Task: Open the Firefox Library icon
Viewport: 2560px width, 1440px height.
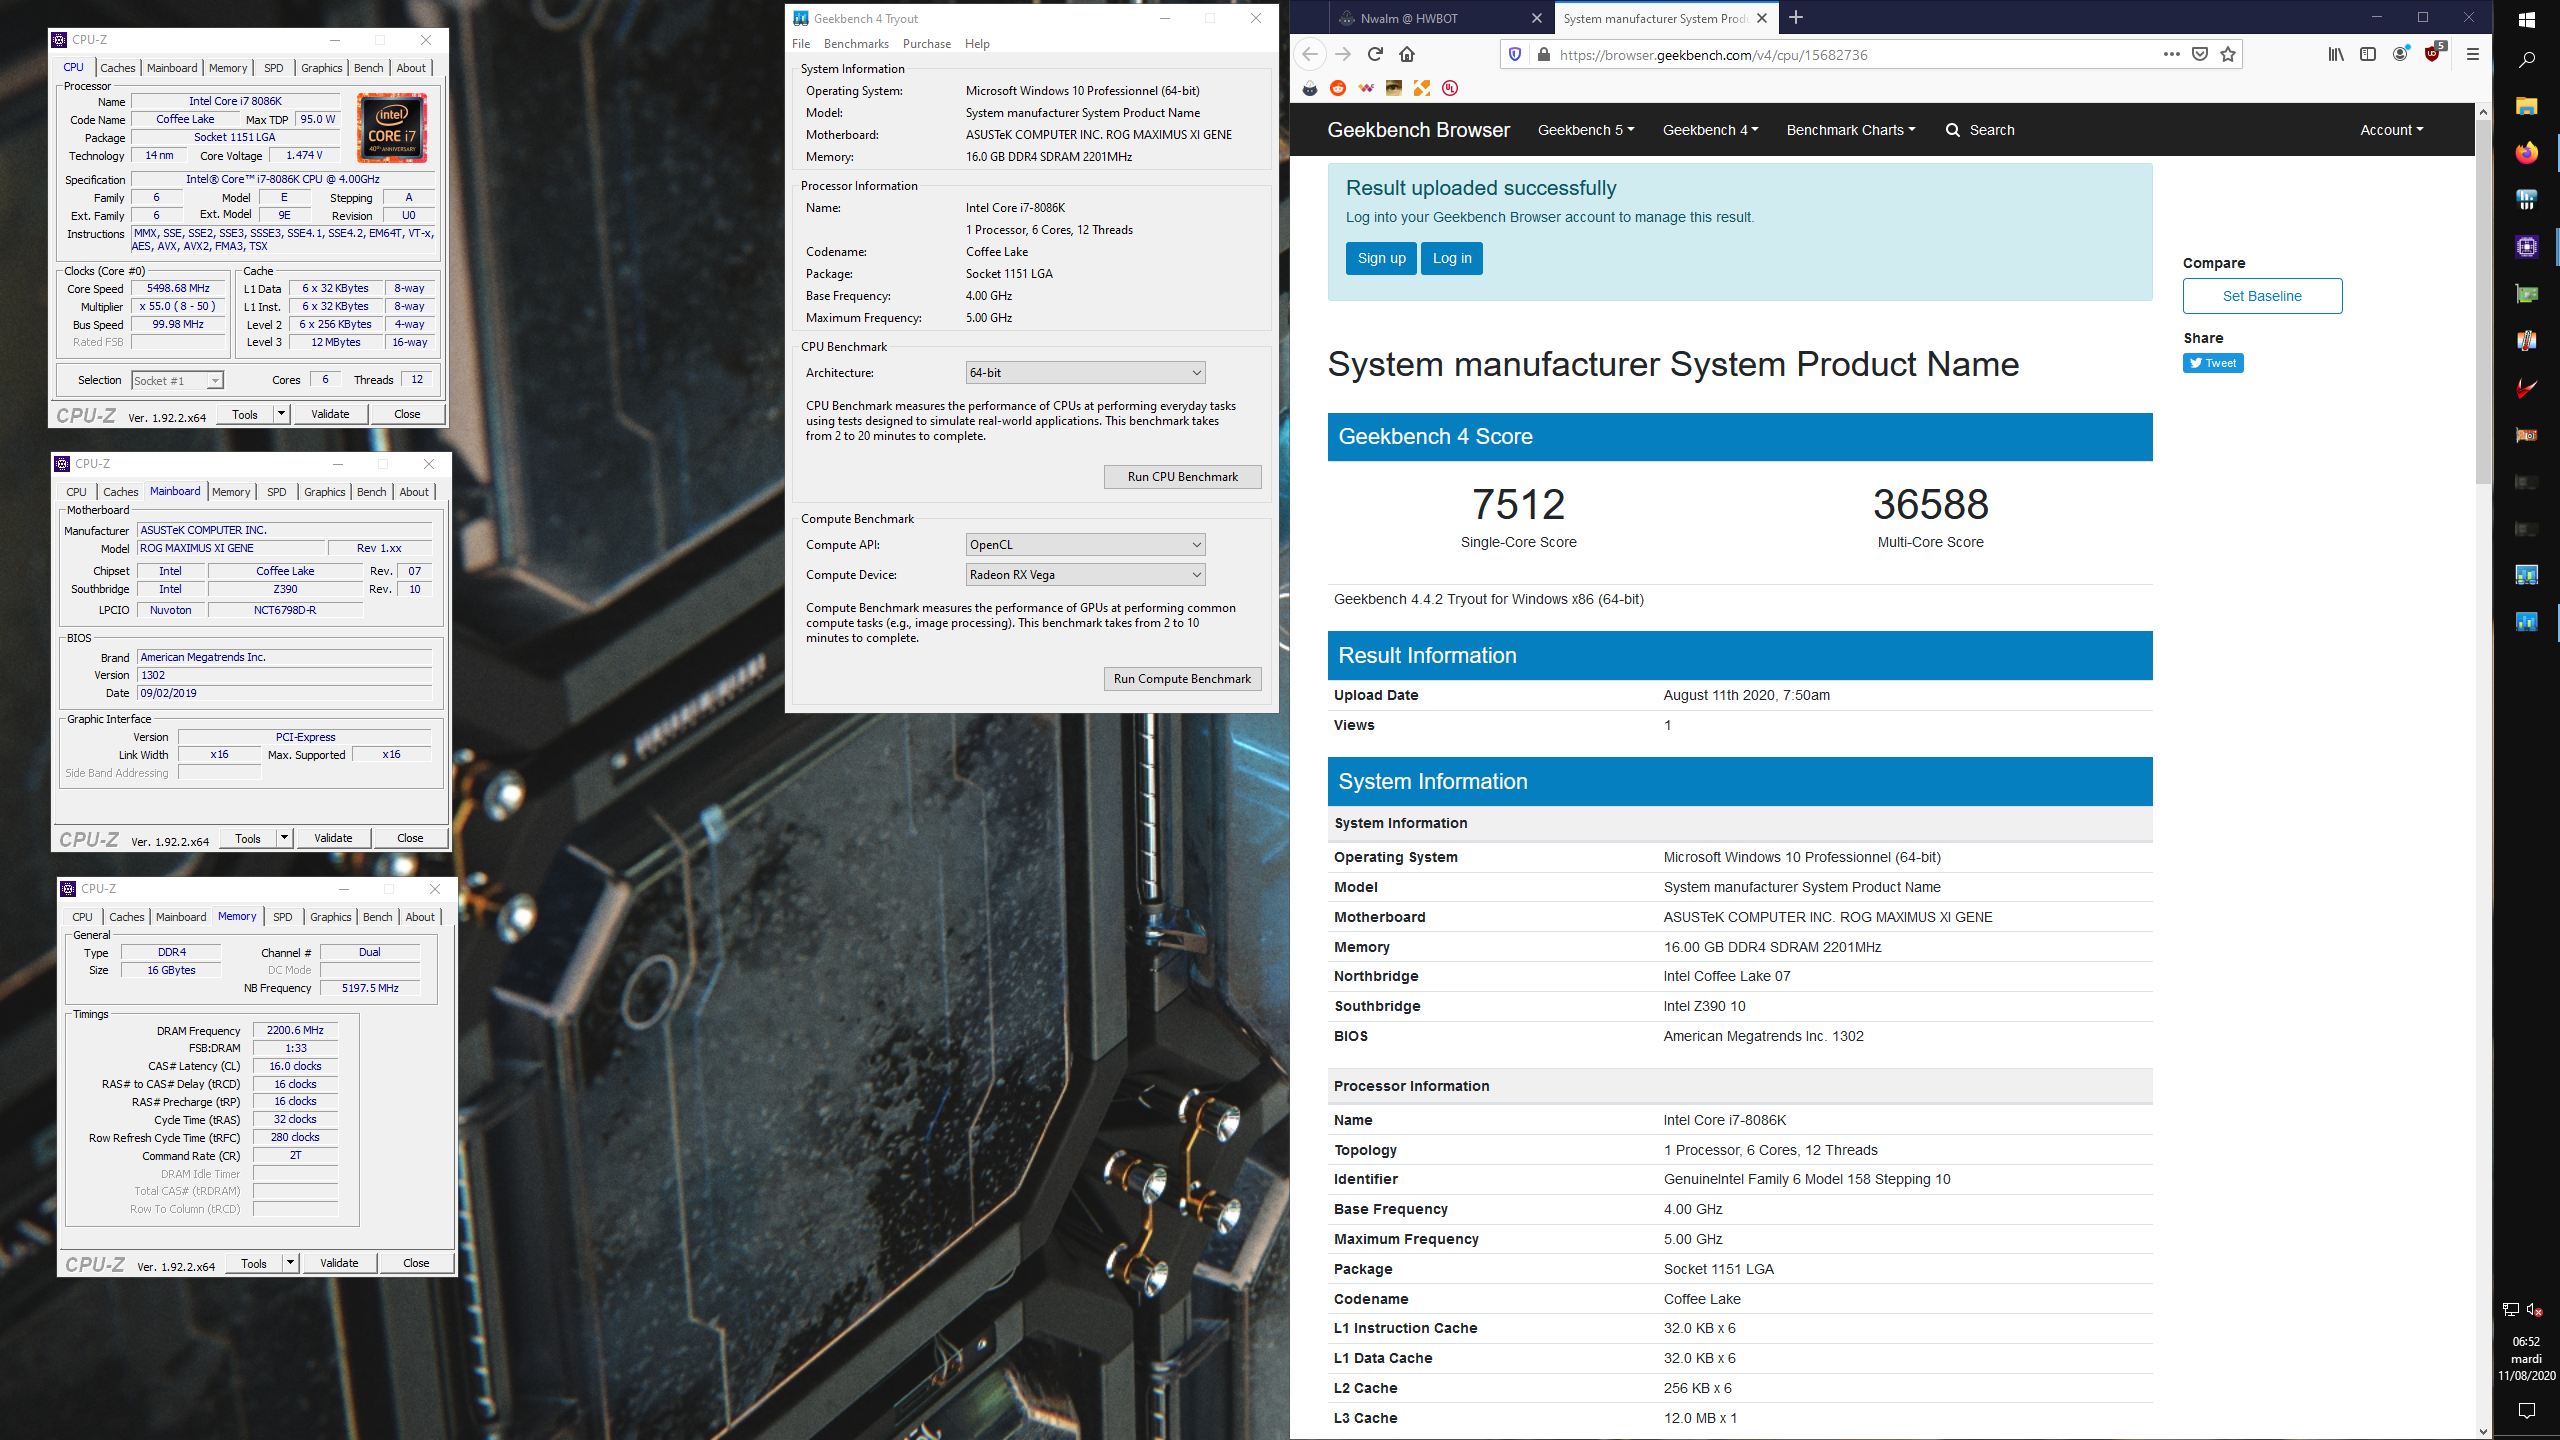Action: 2336,54
